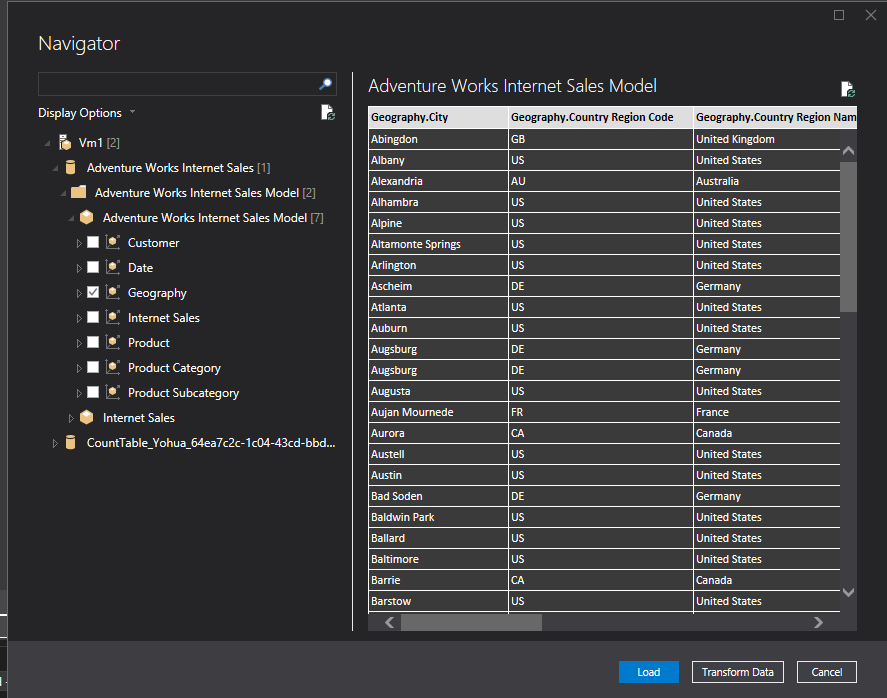Click the France country cell
The image size is (887, 698).
[767, 412]
